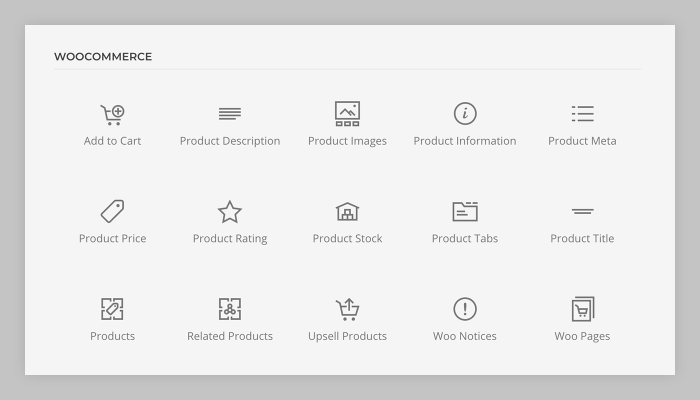This screenshot has width=700, height=400.
Task: Pick the Product Tabs folder icon
Action: tap(465, 211)
